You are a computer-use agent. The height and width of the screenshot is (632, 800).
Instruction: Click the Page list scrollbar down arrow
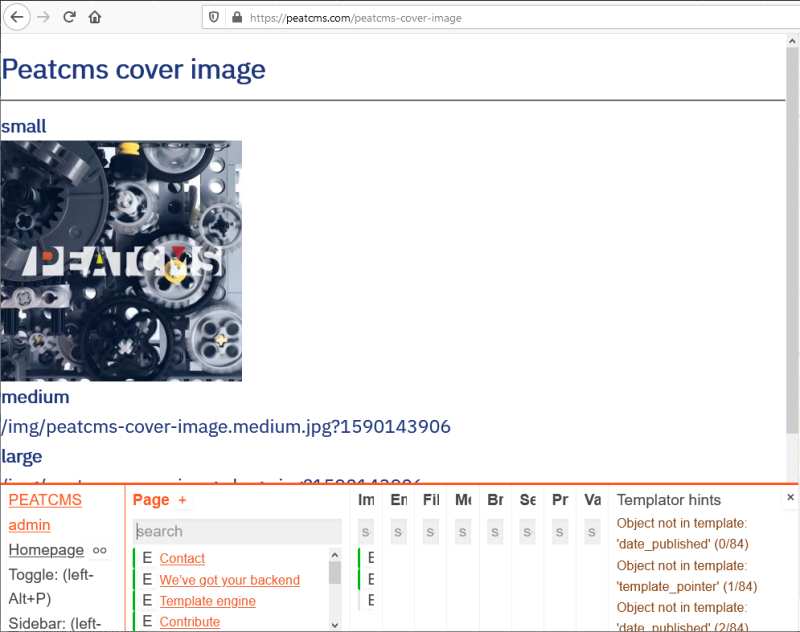pos(335,624)
